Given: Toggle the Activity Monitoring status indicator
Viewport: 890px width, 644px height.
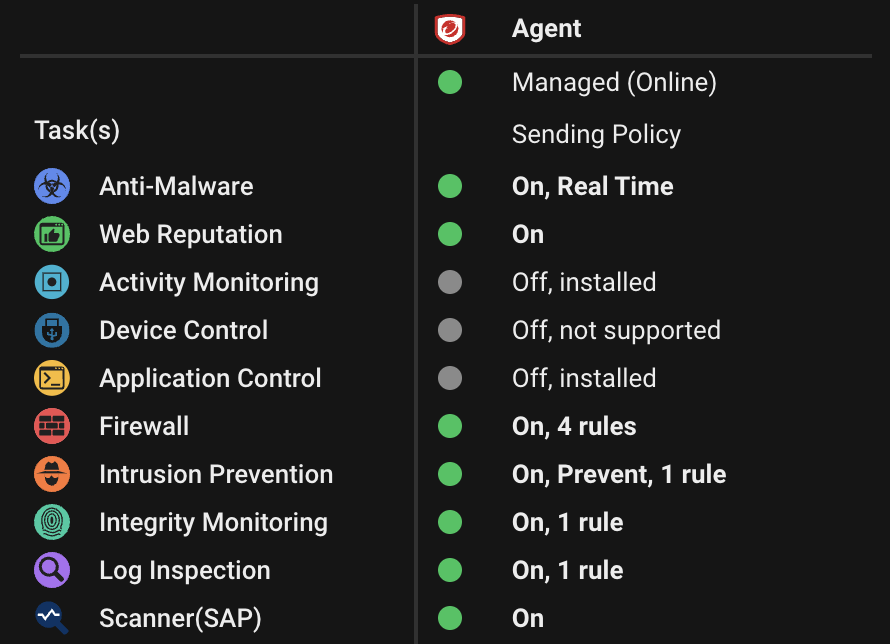Looking at the screenshot, I should pyautogui.click(x=450, y=282).
